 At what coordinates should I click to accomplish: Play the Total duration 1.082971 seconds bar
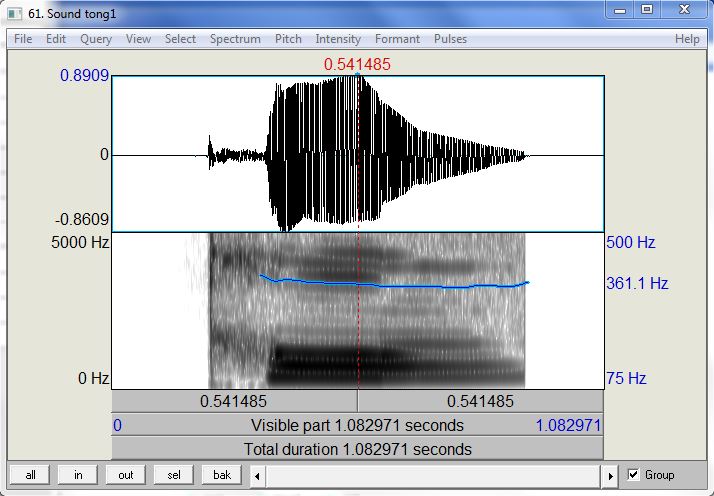tap(357, 449)
